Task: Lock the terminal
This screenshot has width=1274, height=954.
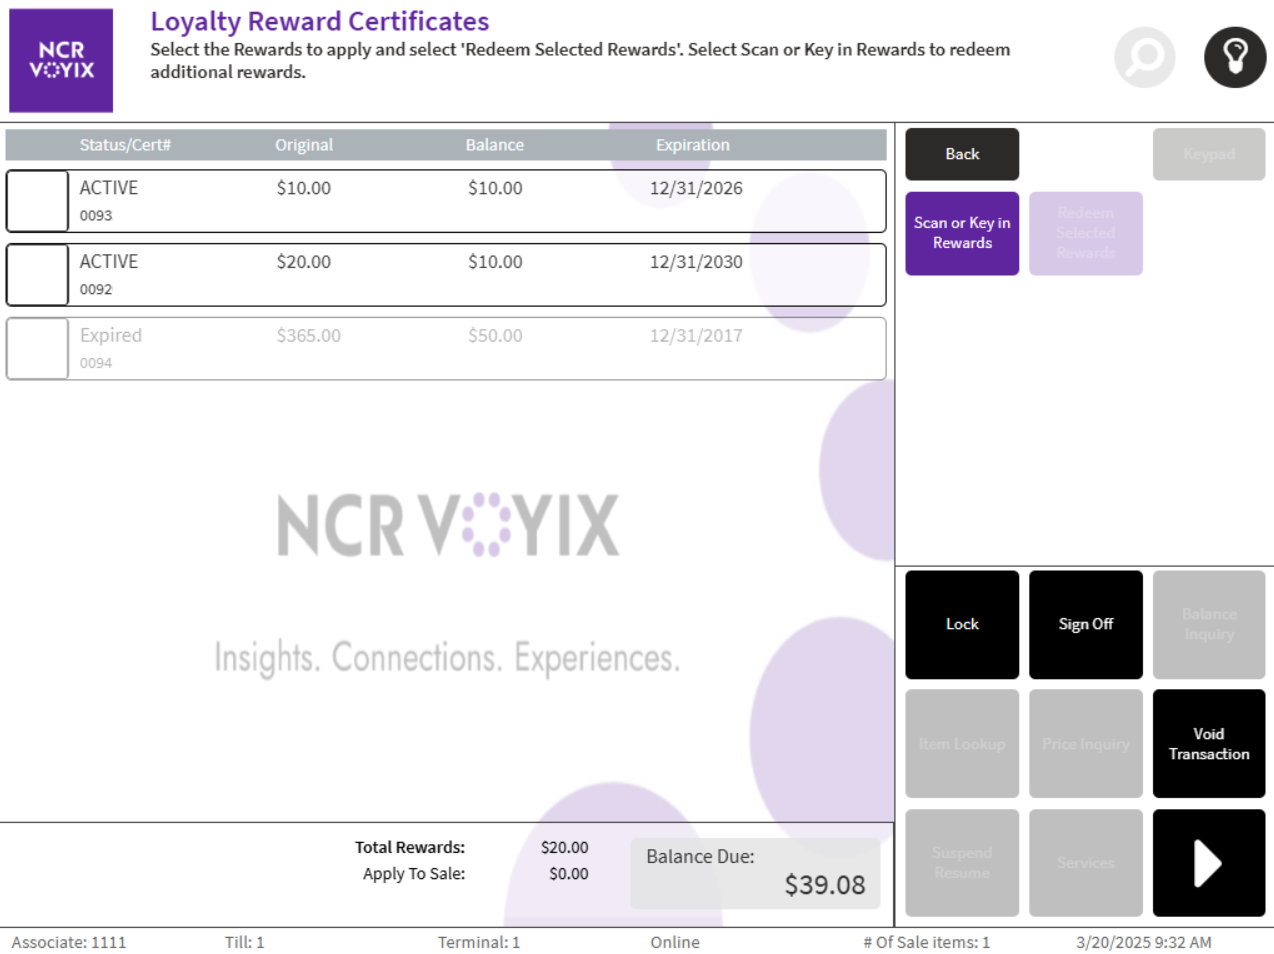Action: [962, 624]
